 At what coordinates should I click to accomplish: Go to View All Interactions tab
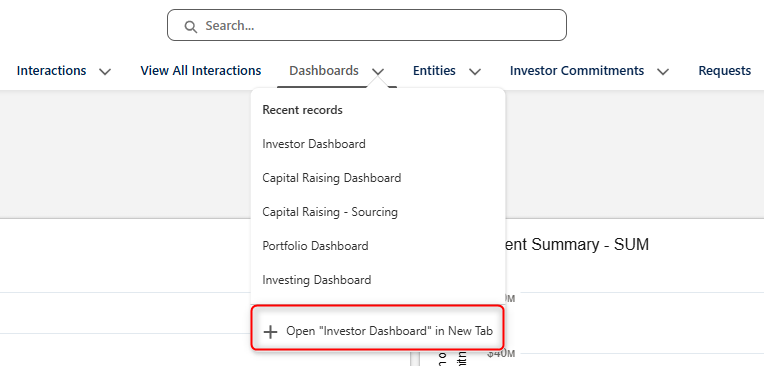coord(201,71)
